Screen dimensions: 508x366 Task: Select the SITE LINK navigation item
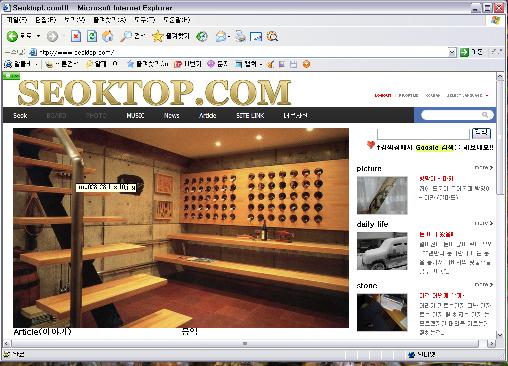coord(250,115)
